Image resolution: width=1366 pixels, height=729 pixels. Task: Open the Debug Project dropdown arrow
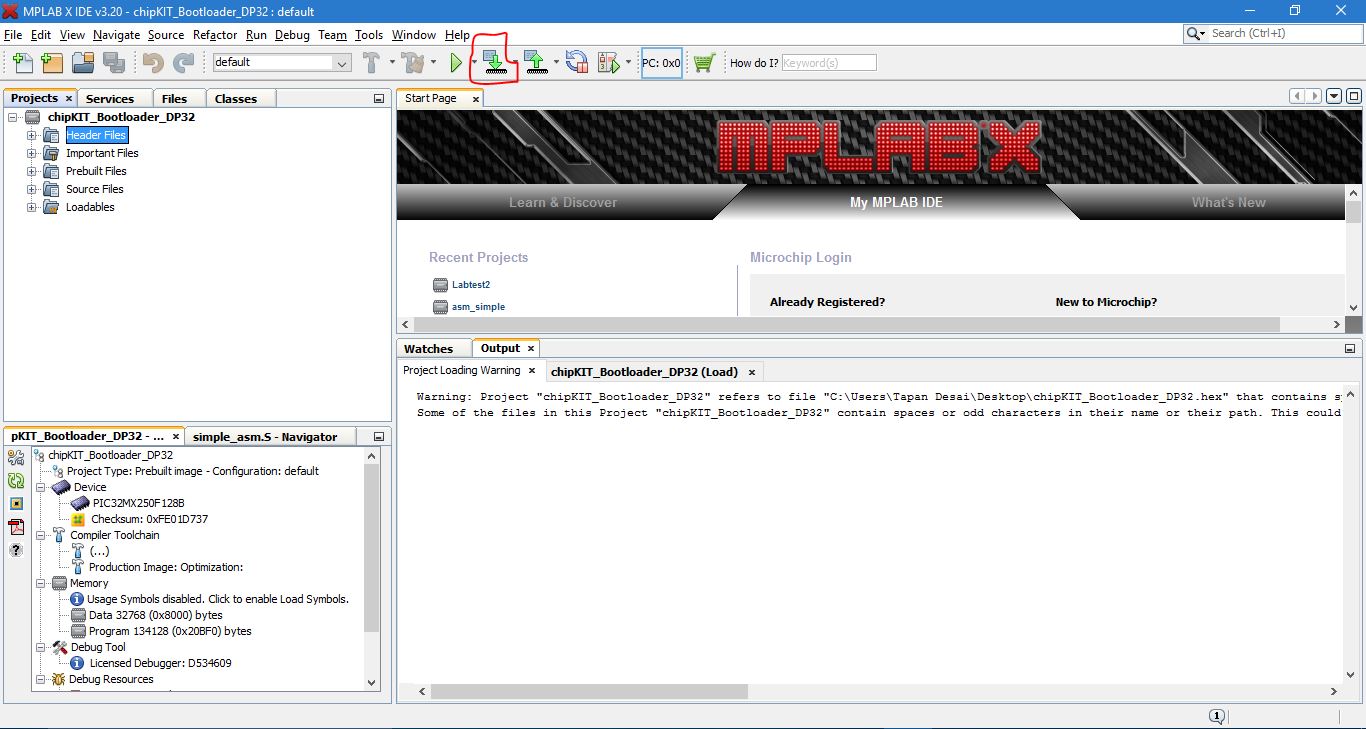[x=628, y=63]
